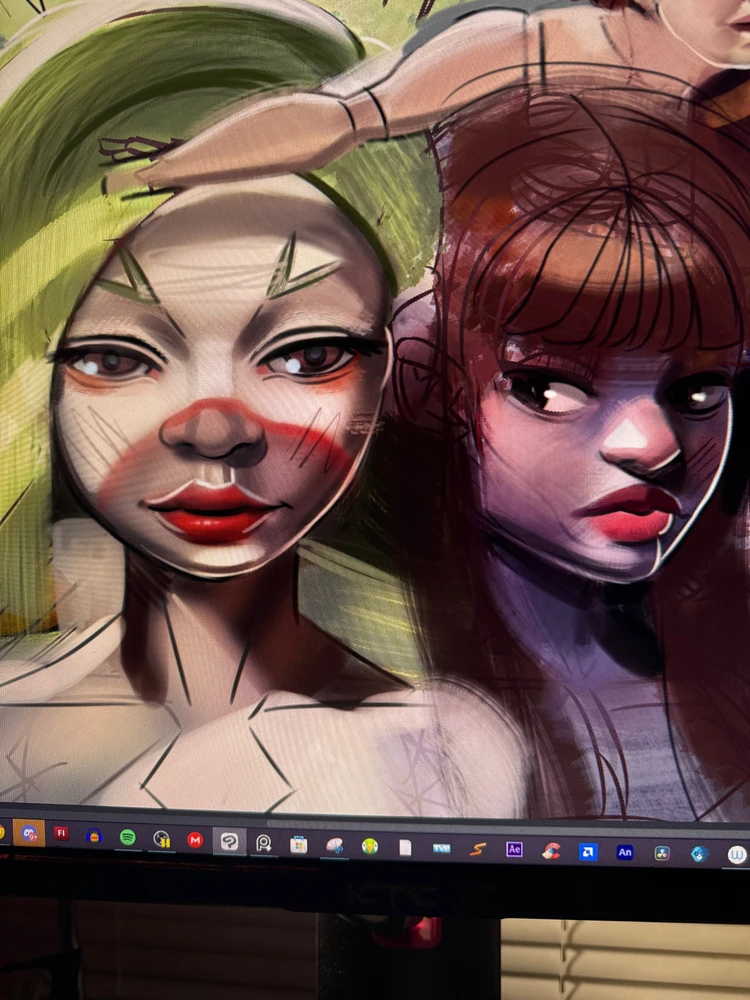The width and height of the screenshot is (750, 1000).
Task: Open the red circle M icon
Action: pyautogui.click(x=195, y=841)
